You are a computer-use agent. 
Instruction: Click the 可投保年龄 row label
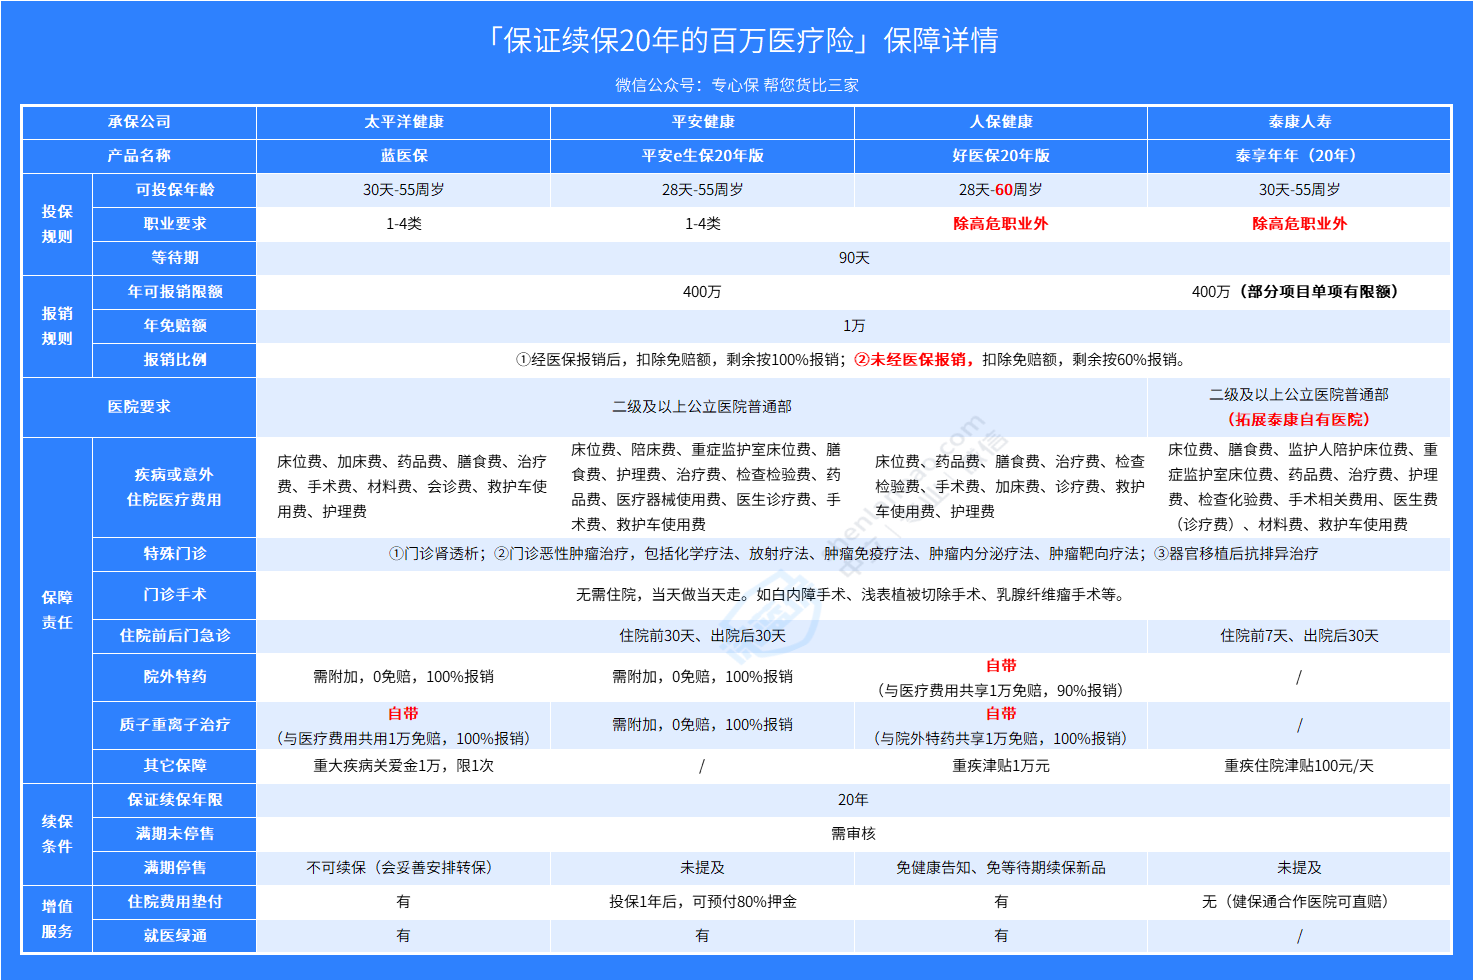(x=175, y=190)
